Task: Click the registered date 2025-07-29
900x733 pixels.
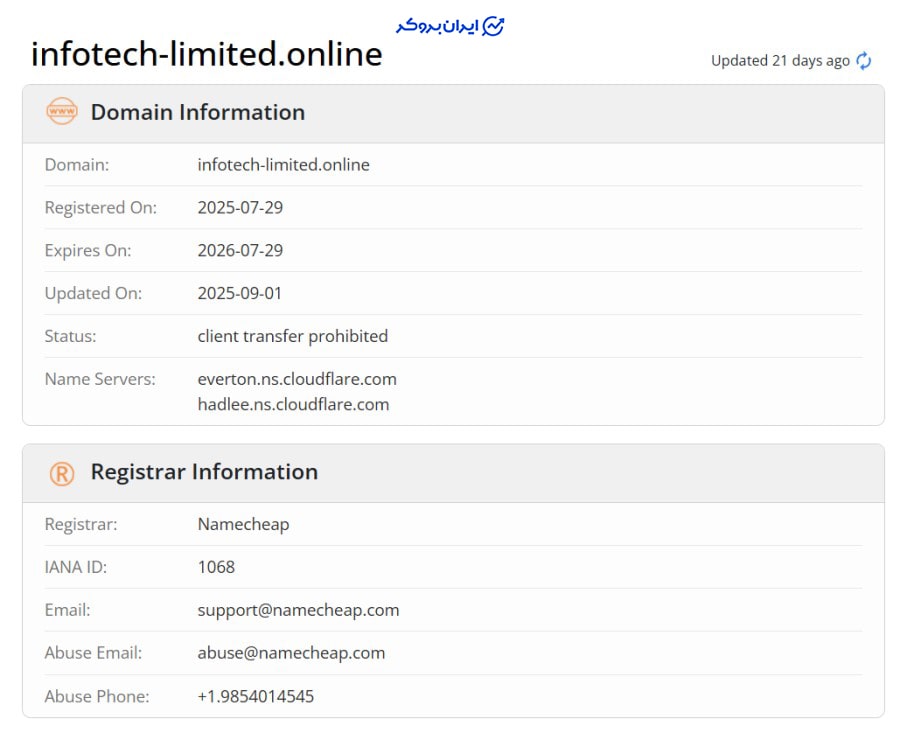Action: [x=240, y=207]
